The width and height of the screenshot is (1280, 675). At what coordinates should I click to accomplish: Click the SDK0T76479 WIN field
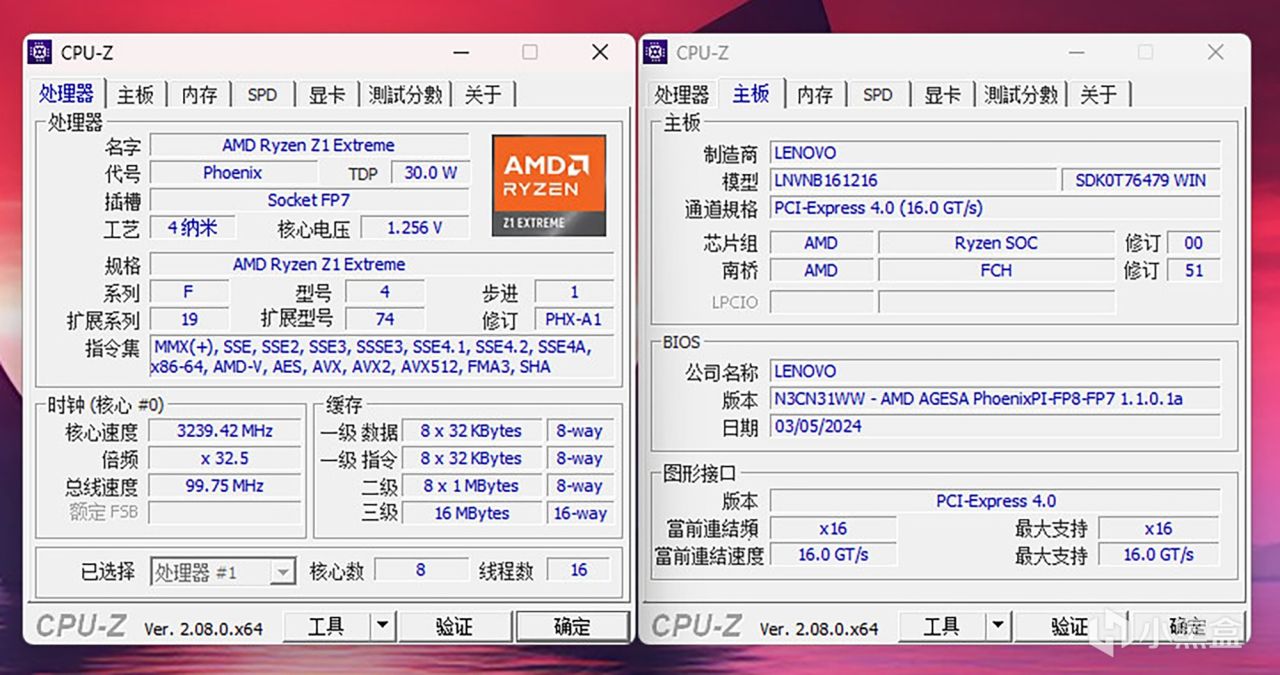1141,181
